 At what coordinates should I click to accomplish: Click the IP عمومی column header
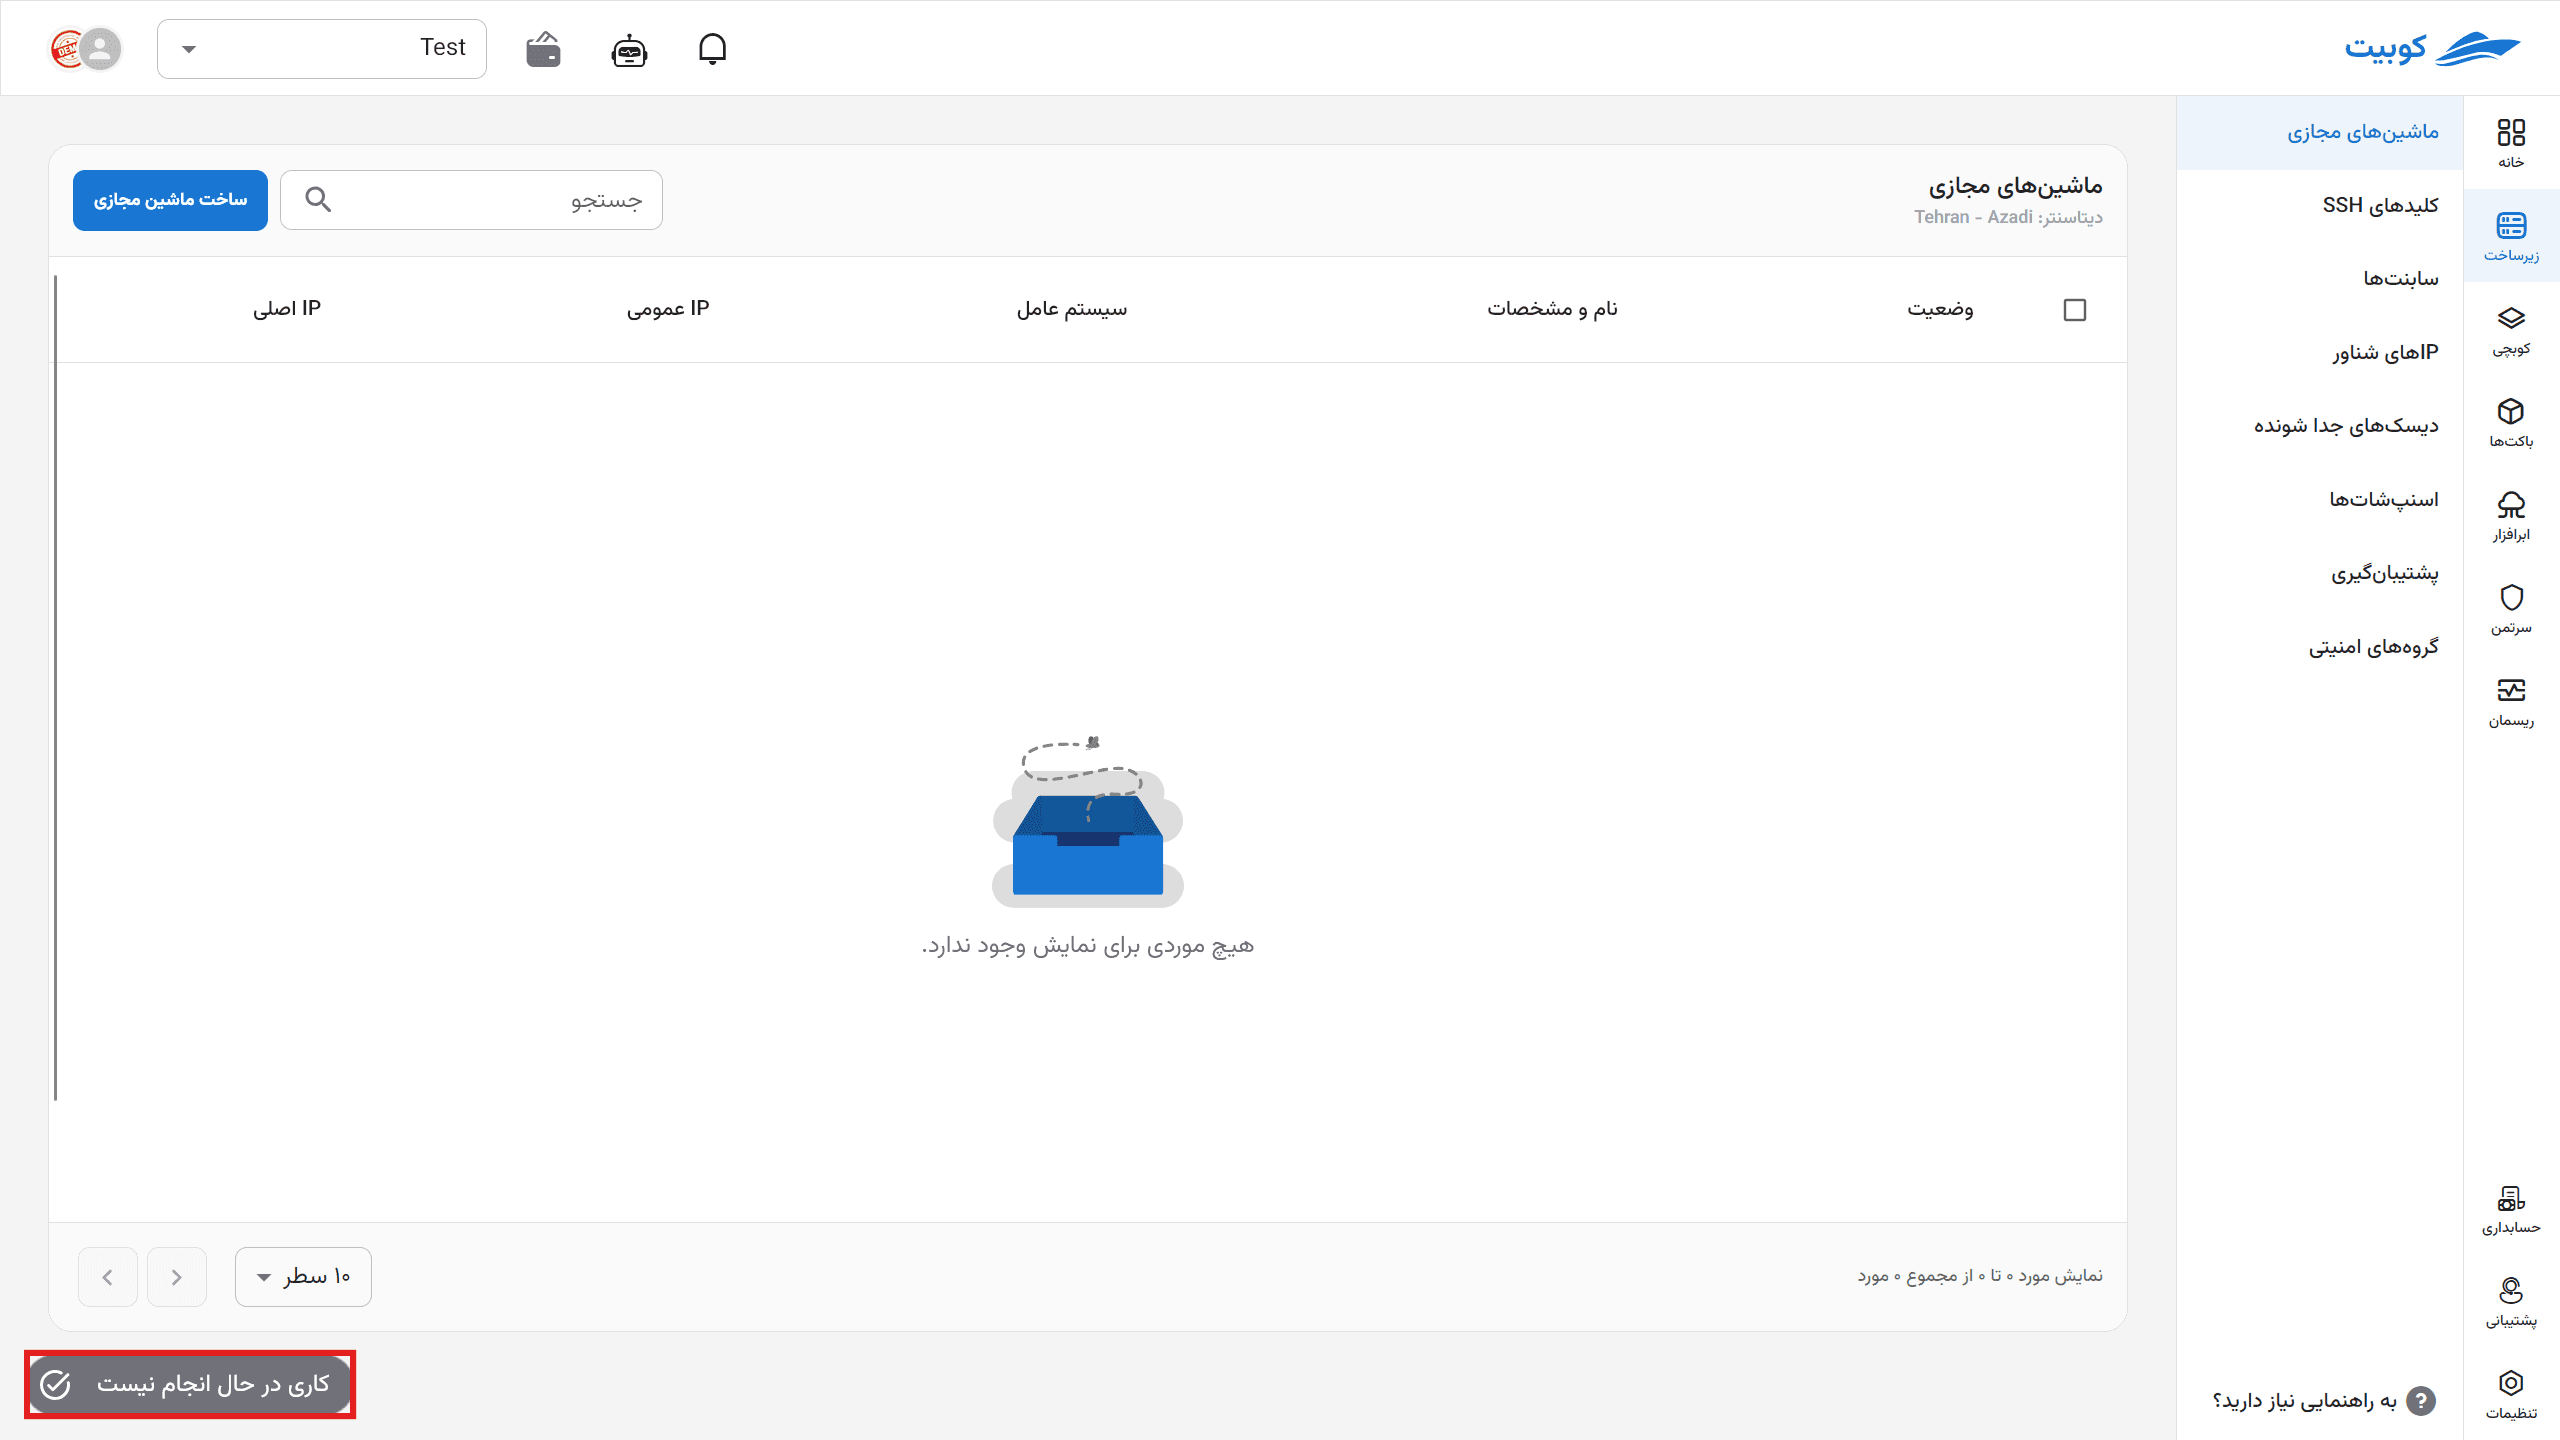click(x=668, y=309)
